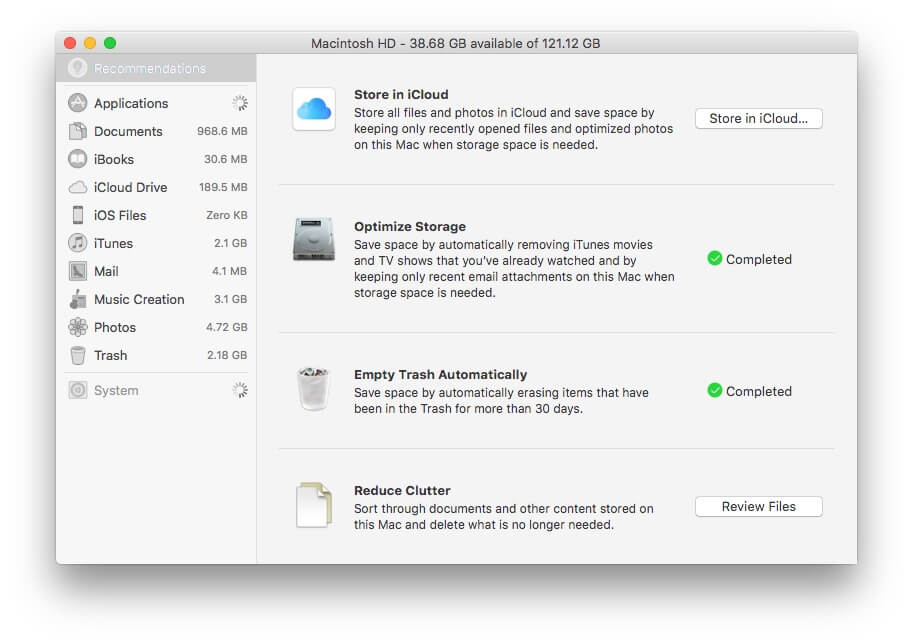Click the Zero KB size value
This screenshot has width=913, height=644.
coord(227,215)
